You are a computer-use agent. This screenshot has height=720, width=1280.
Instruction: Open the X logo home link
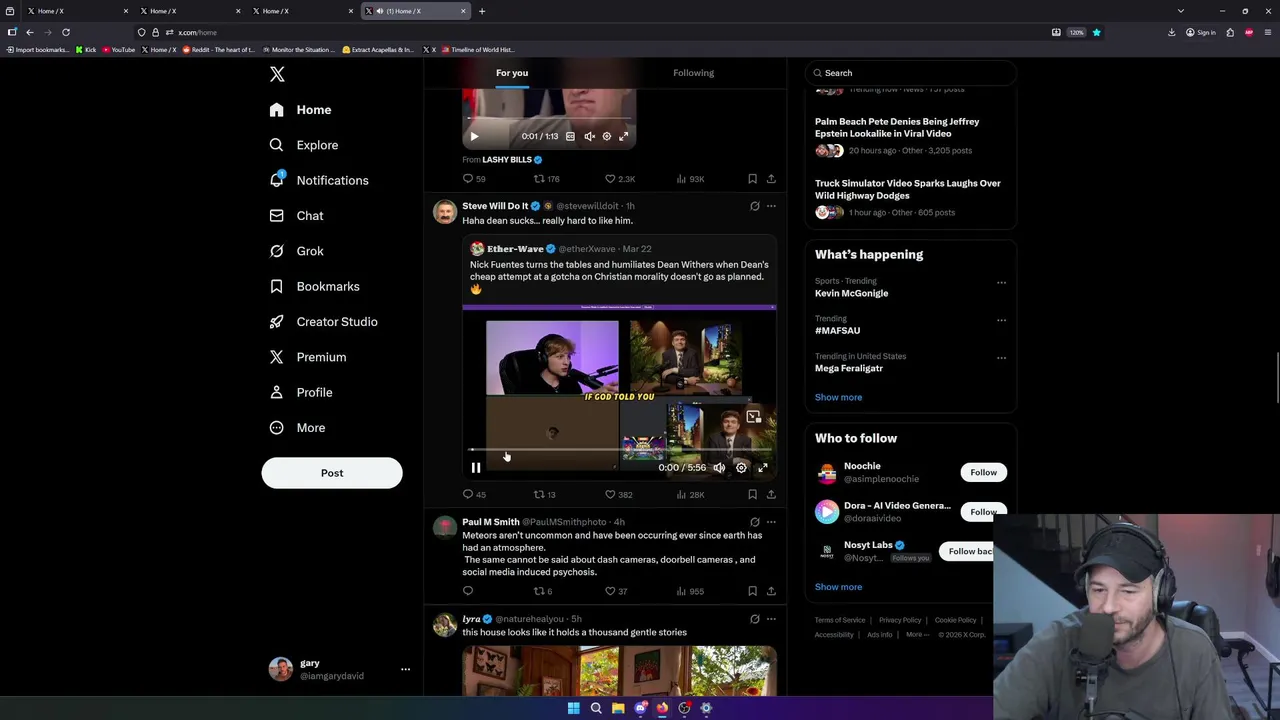pos(277,74)
